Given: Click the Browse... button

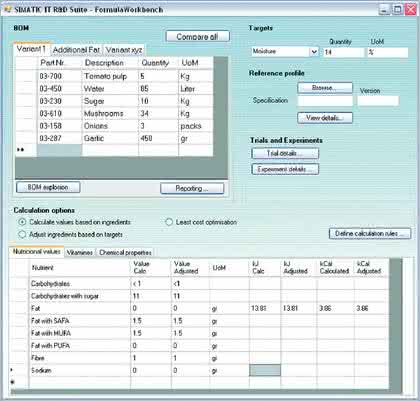Looking at the screenshot, I should [x=325, y=88].
